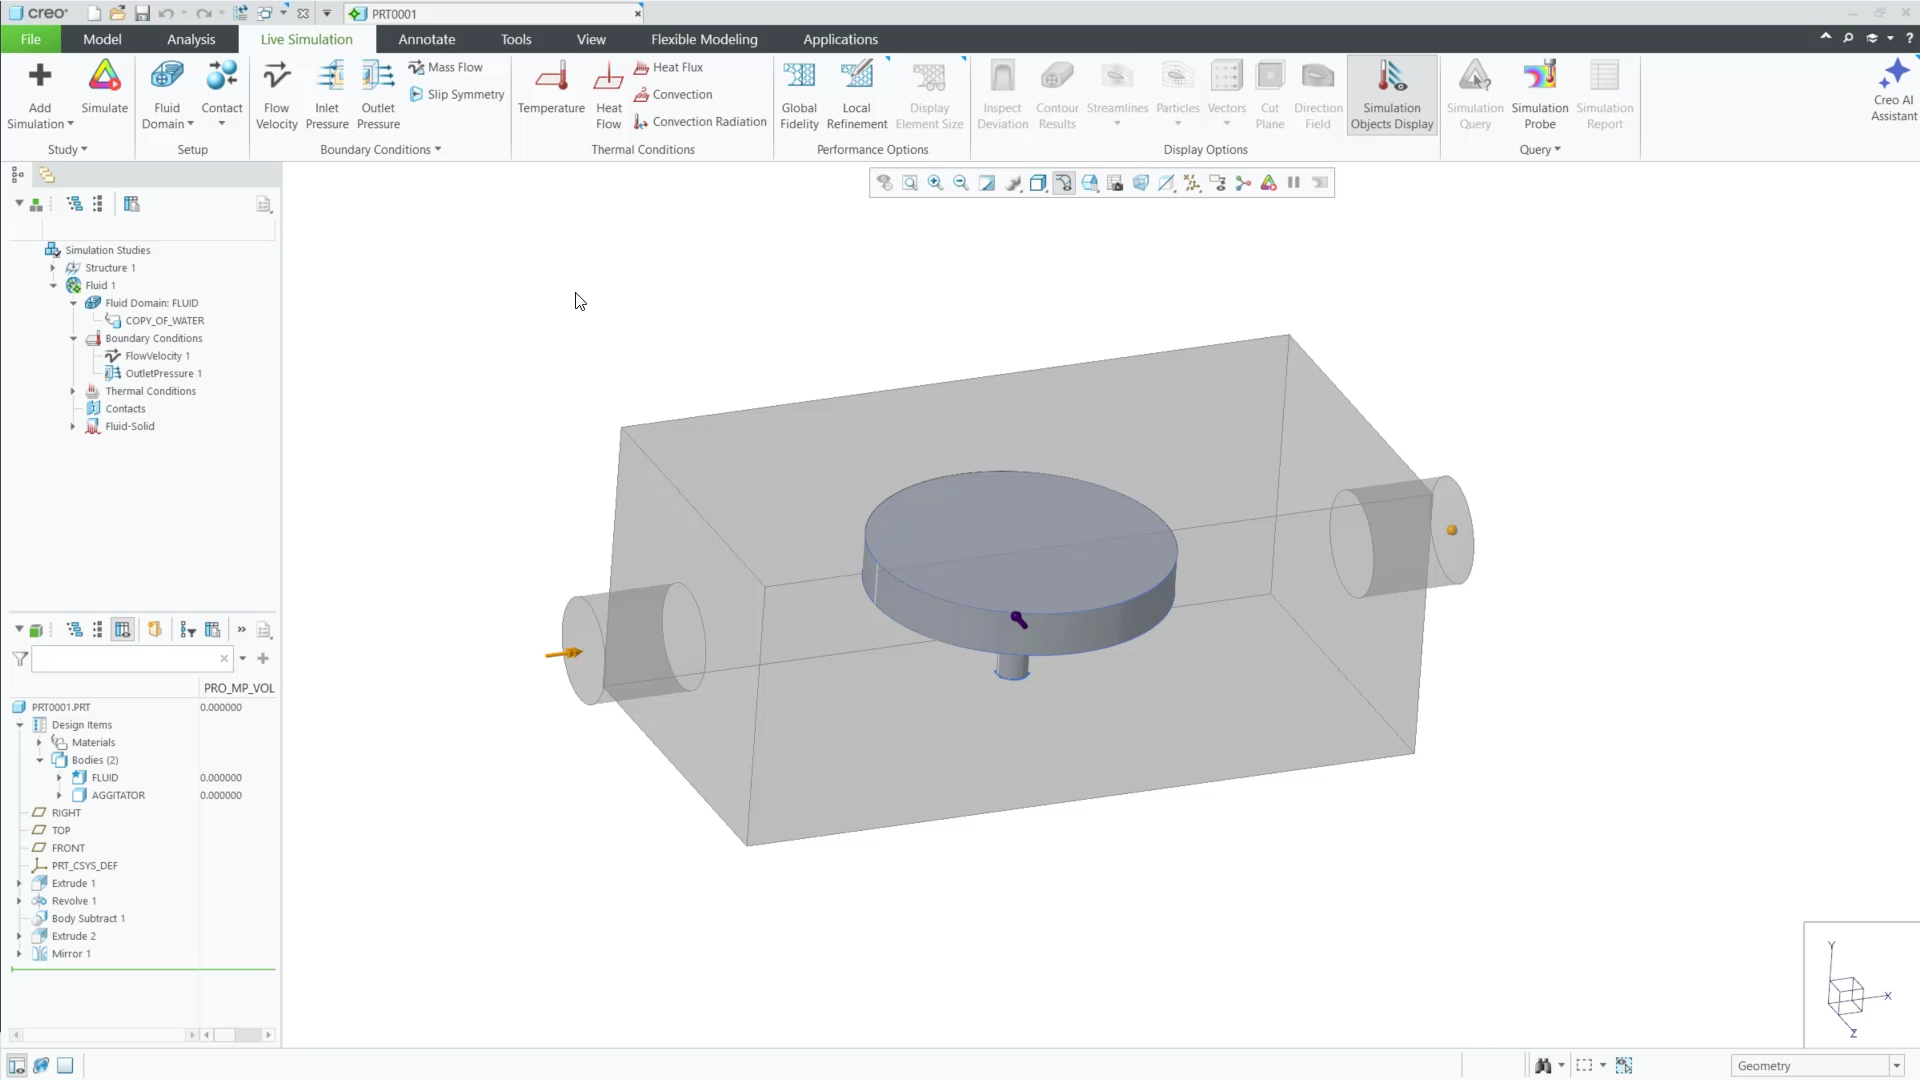The width and height of the screenshot is (1920, 1080).
Task: Click the Zoom In magnifier icon
Action: point(935,183)
